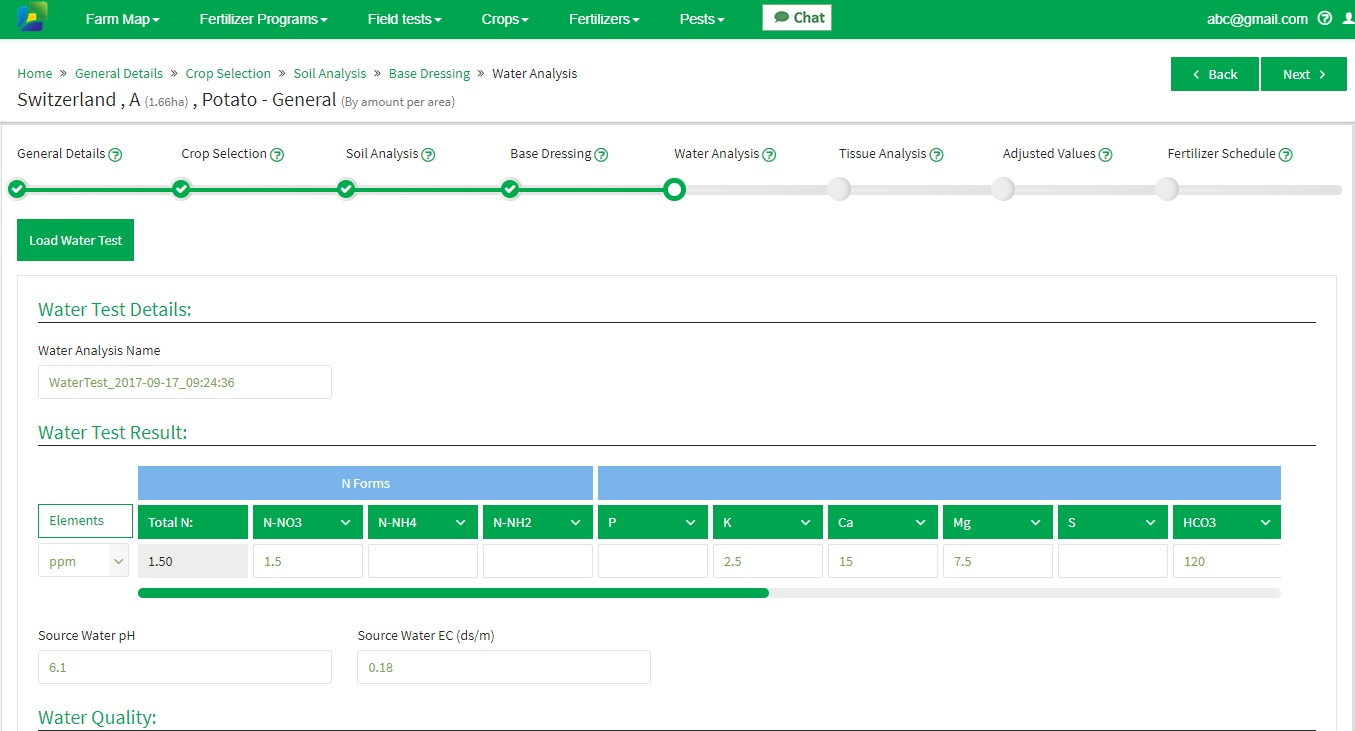The height and width of the screenshot is (731, 1355).
Task: Open the Farm Map menu
Action: [122, 19]
